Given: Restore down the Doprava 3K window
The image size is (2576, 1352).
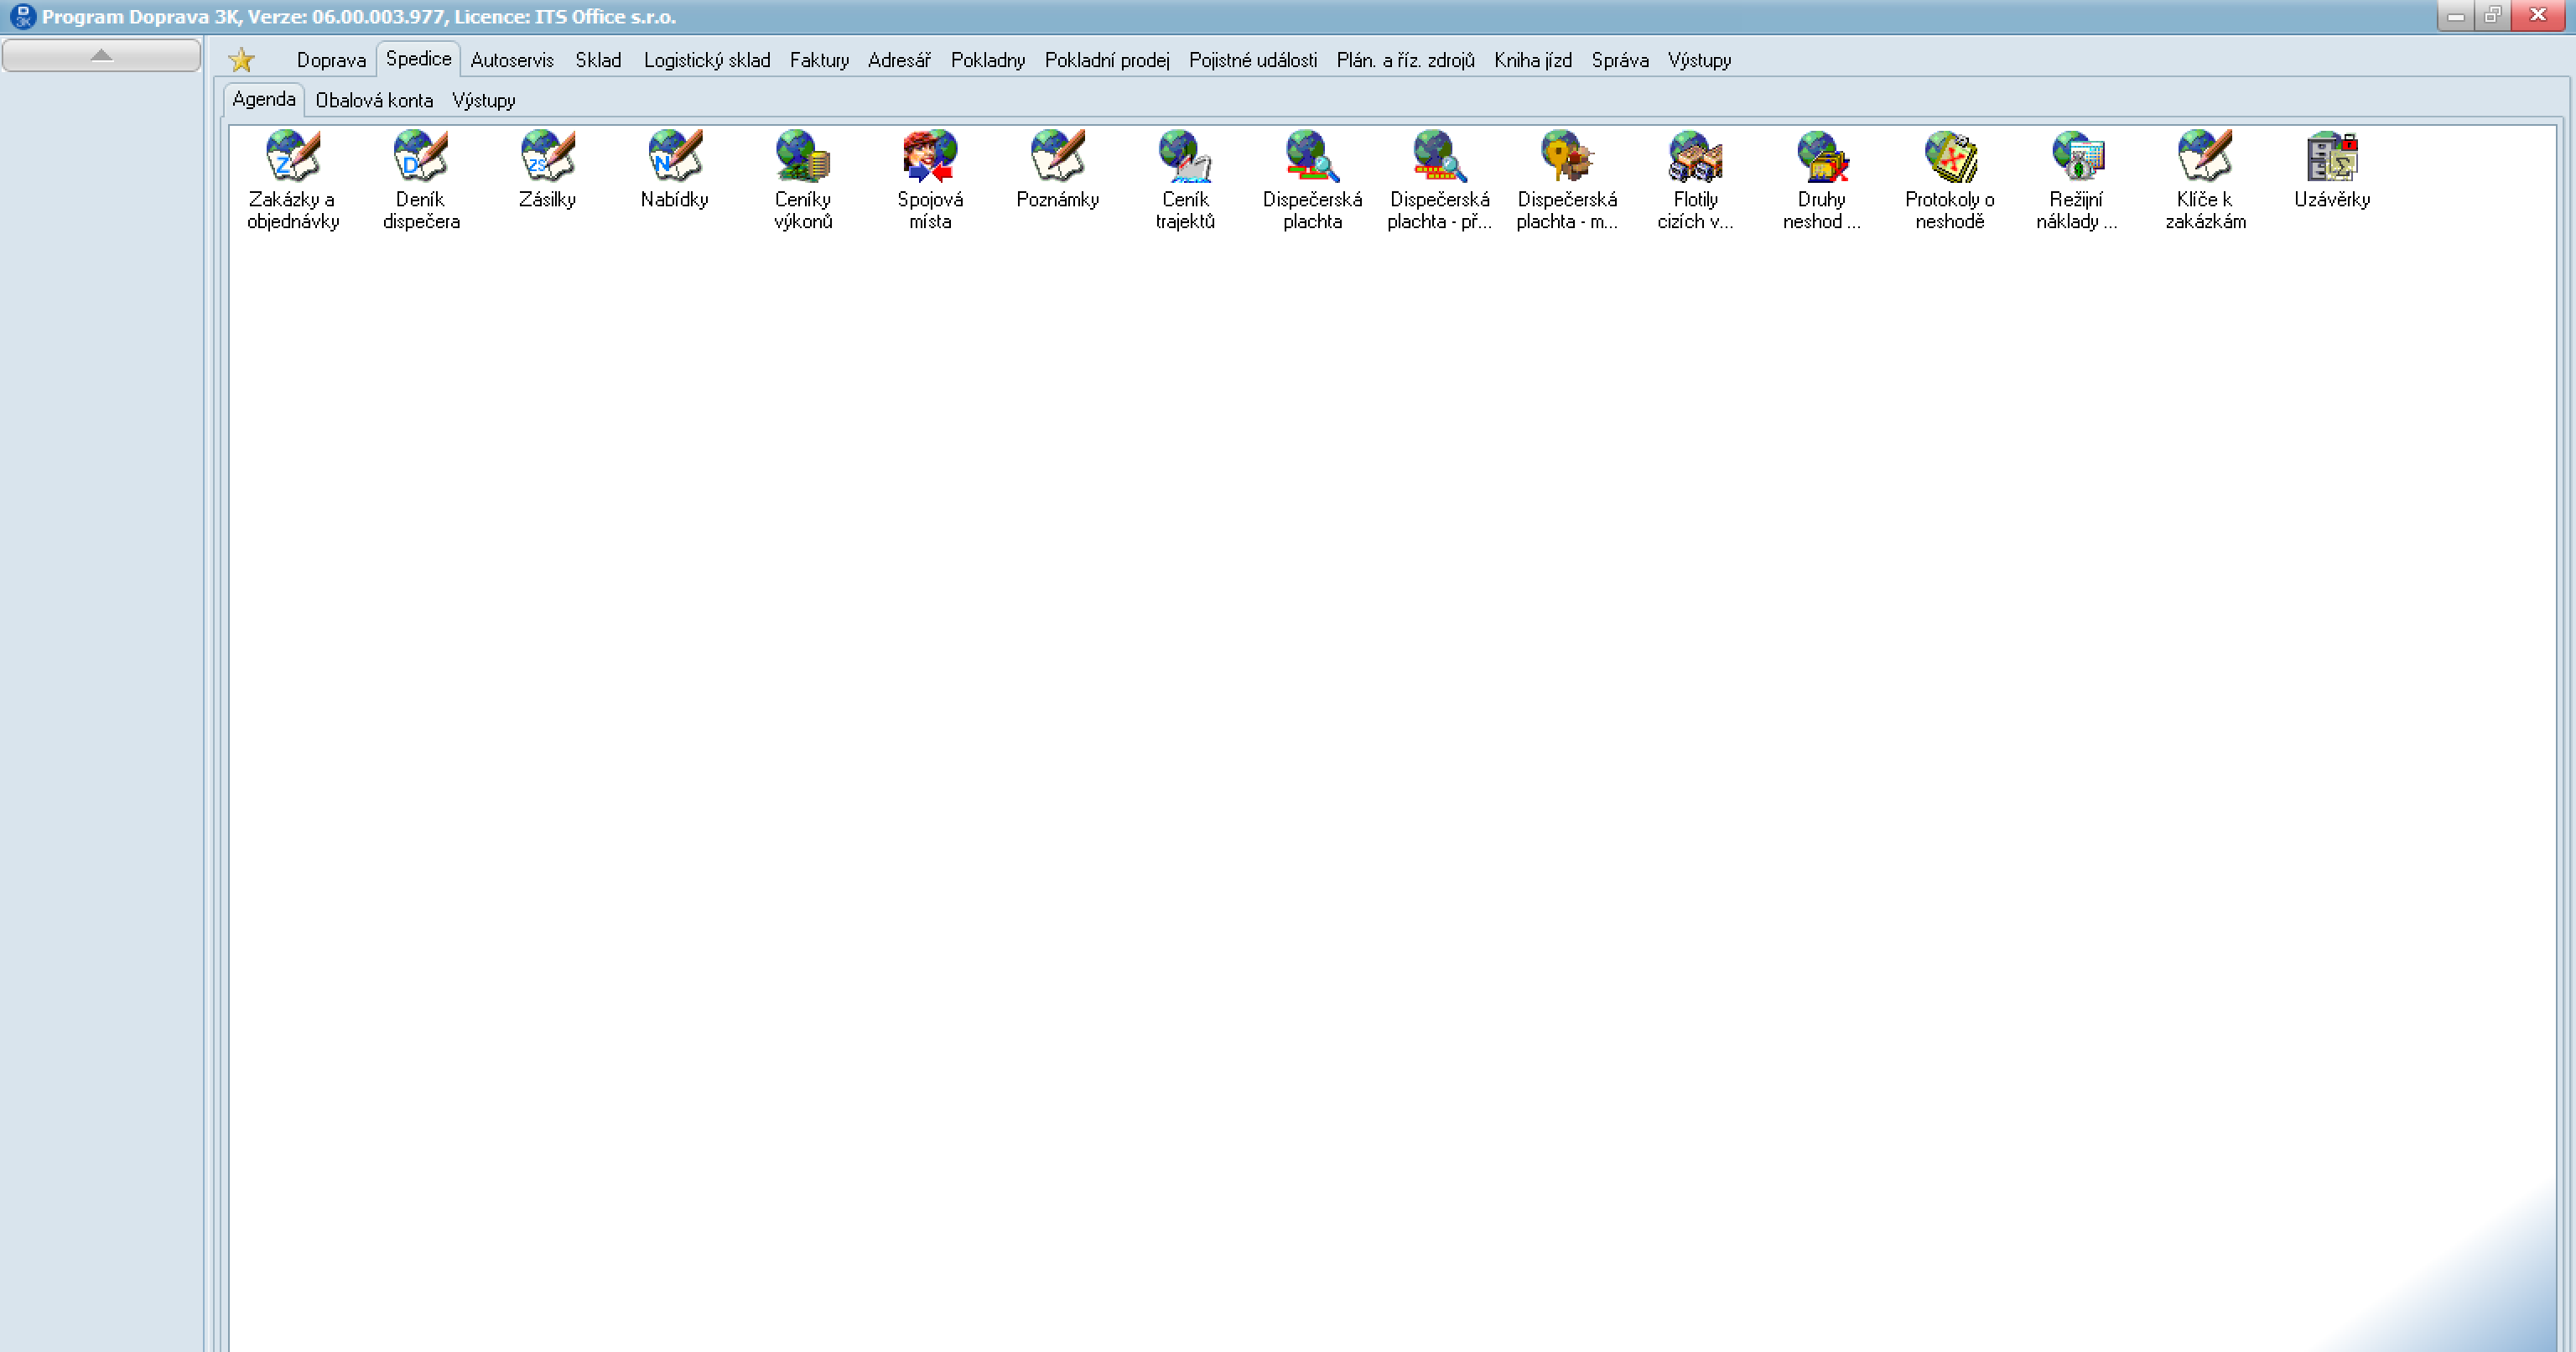Looking at the screenshot, I should pos(2492,15).
